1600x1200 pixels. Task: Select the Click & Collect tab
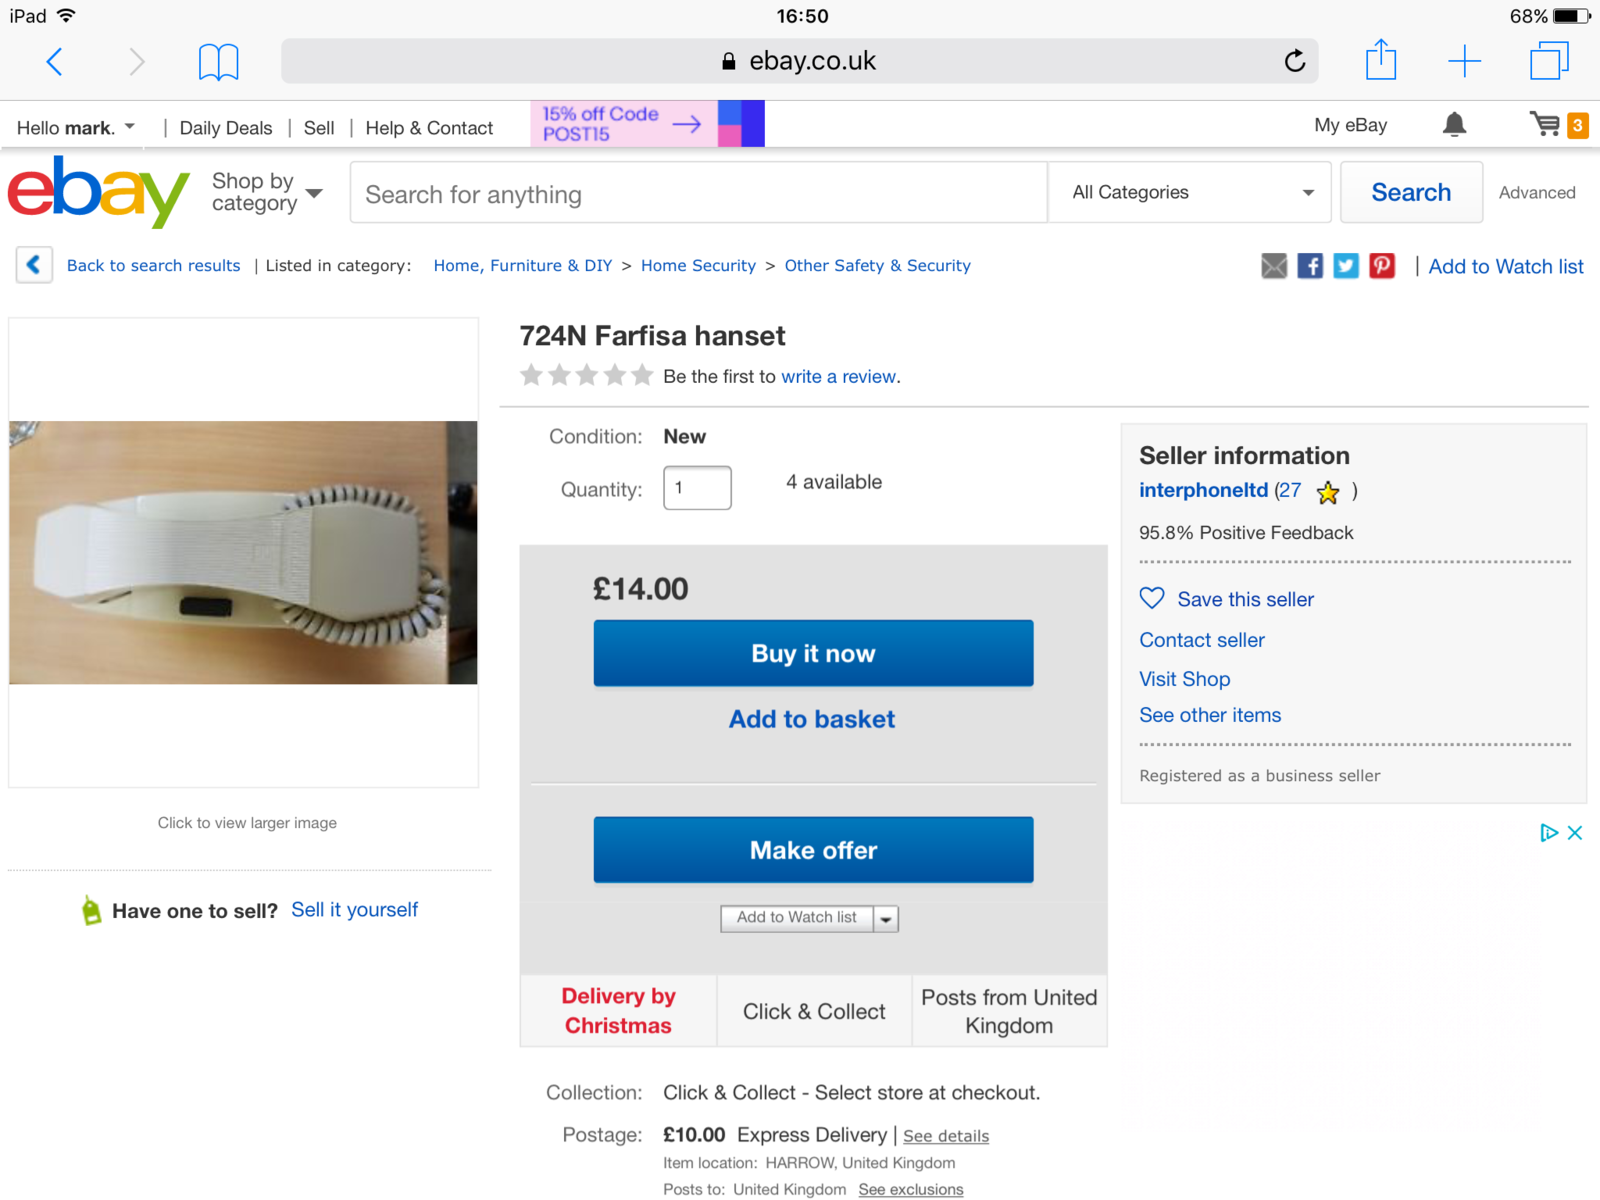tap(814, 1011)
